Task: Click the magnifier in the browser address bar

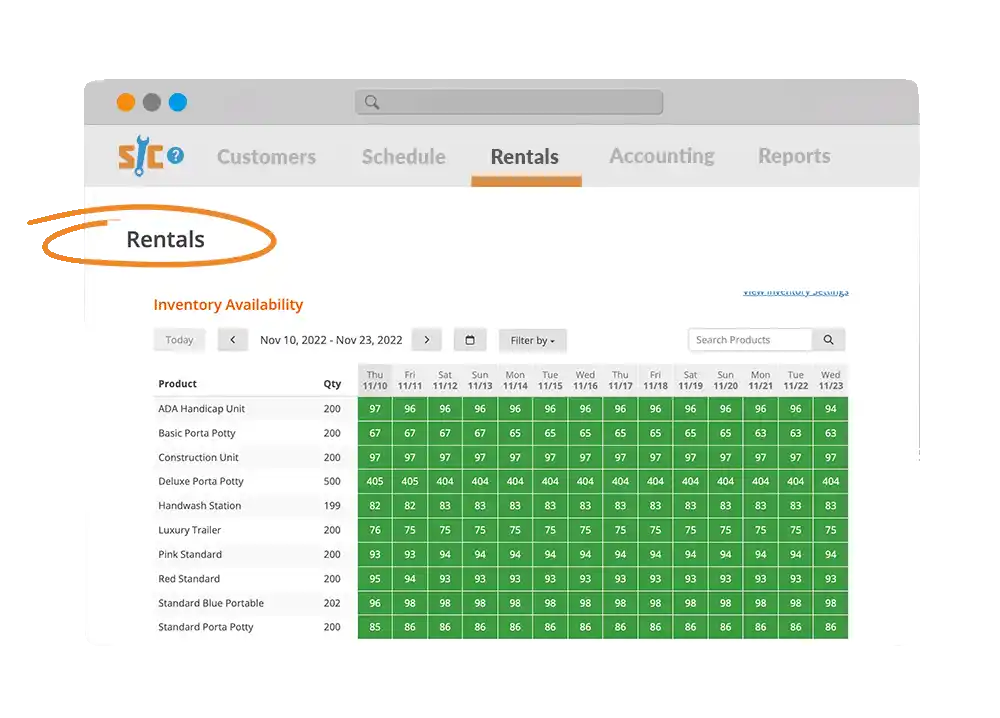Action: click(372, 102)
